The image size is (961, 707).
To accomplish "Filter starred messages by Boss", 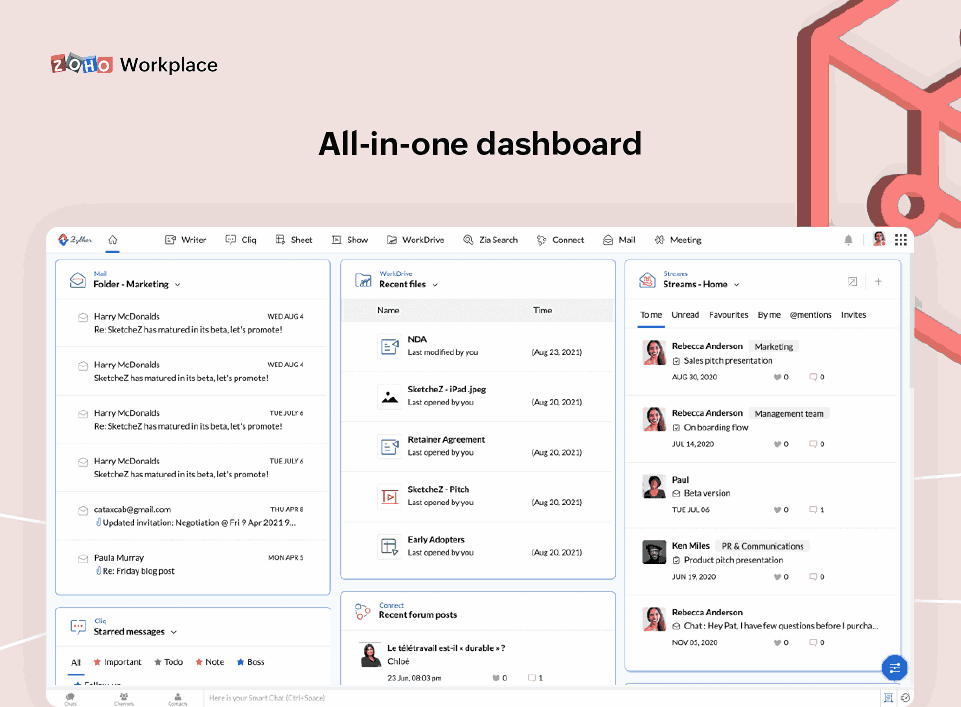I will (x=251, y=662).
